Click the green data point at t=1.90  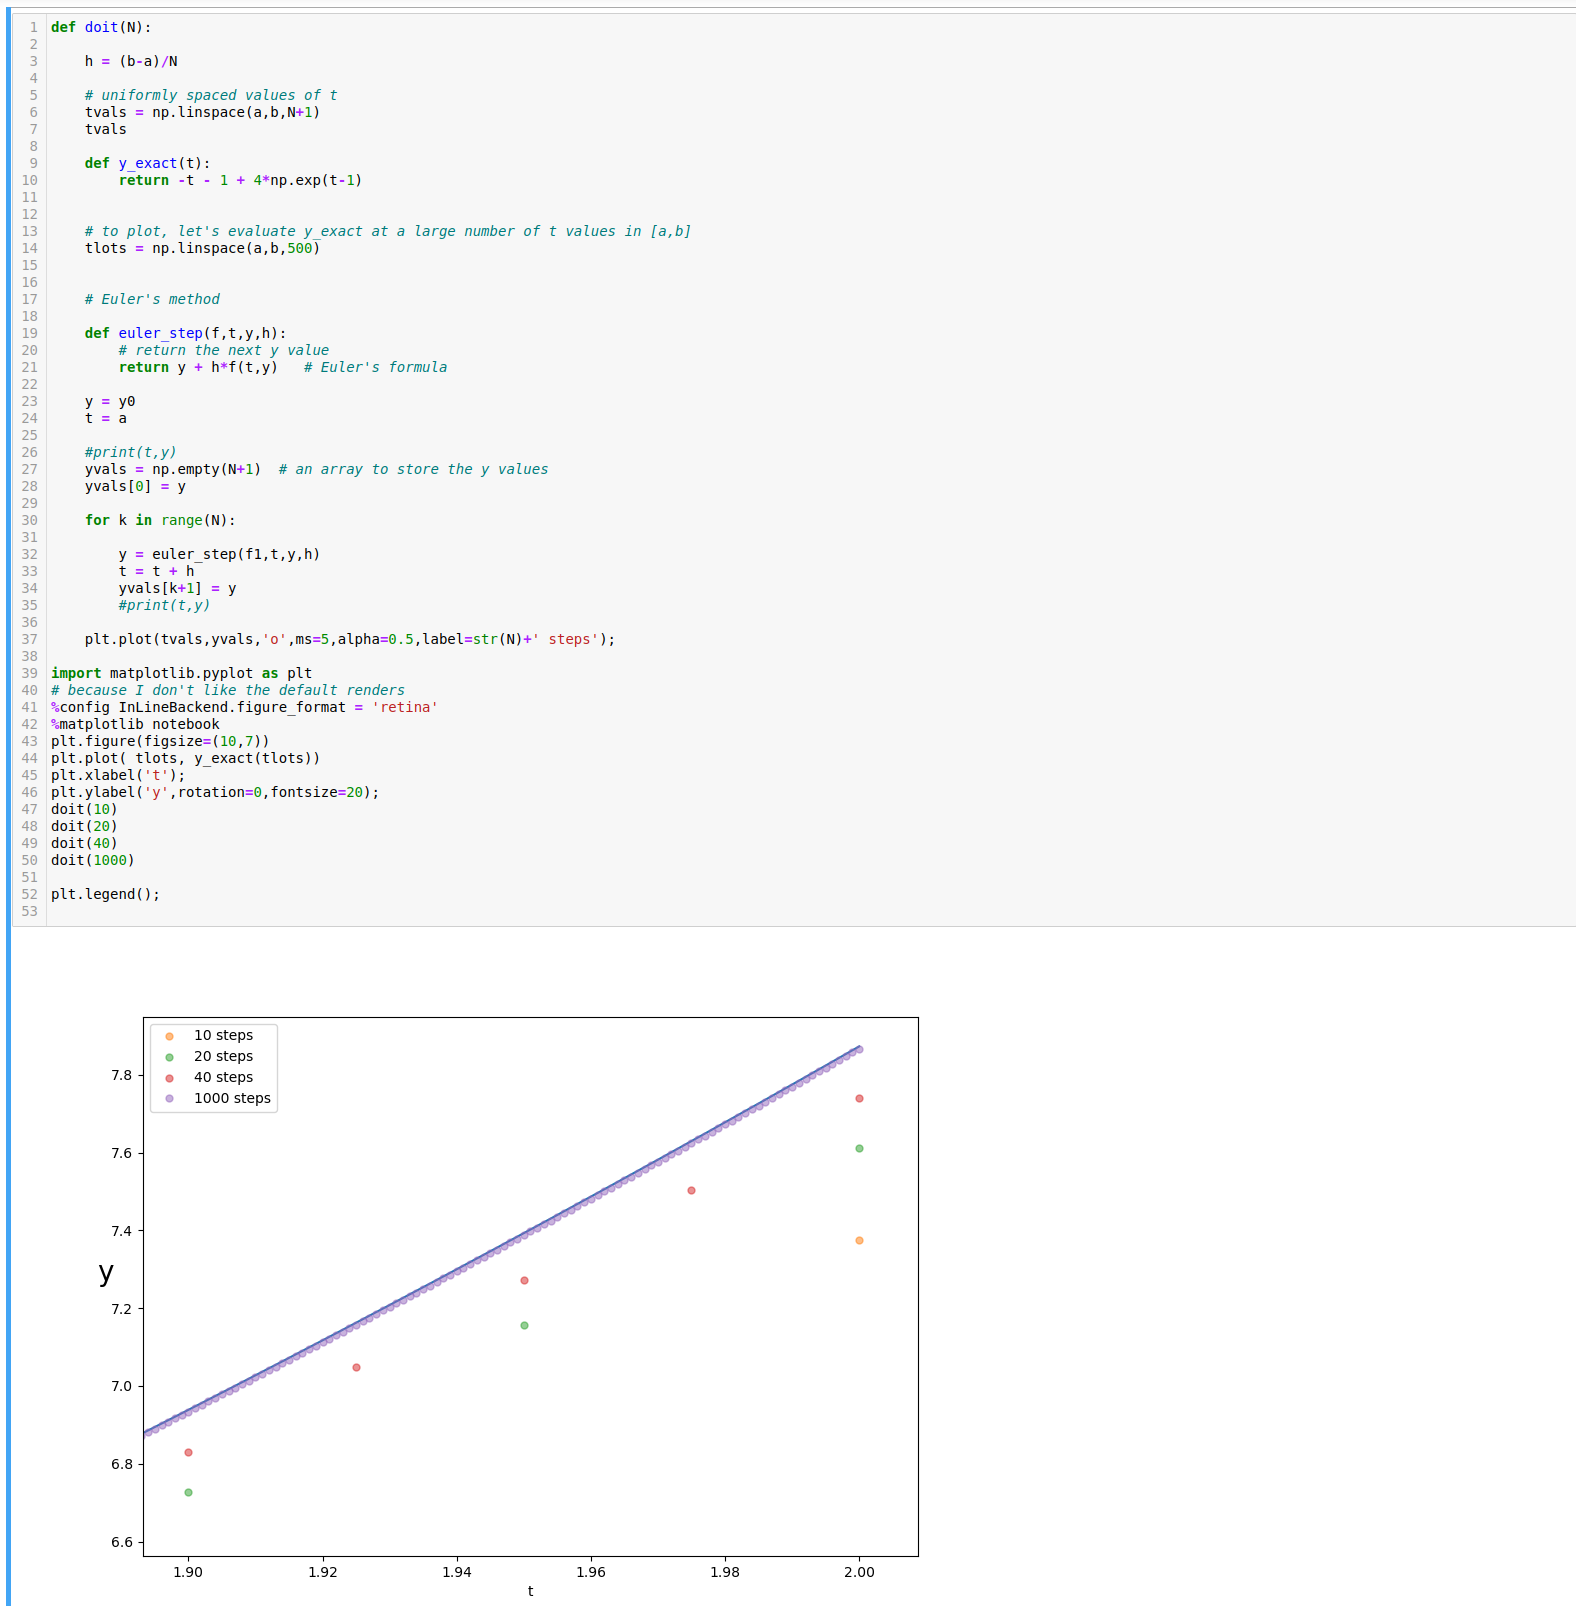(188, 1492)
